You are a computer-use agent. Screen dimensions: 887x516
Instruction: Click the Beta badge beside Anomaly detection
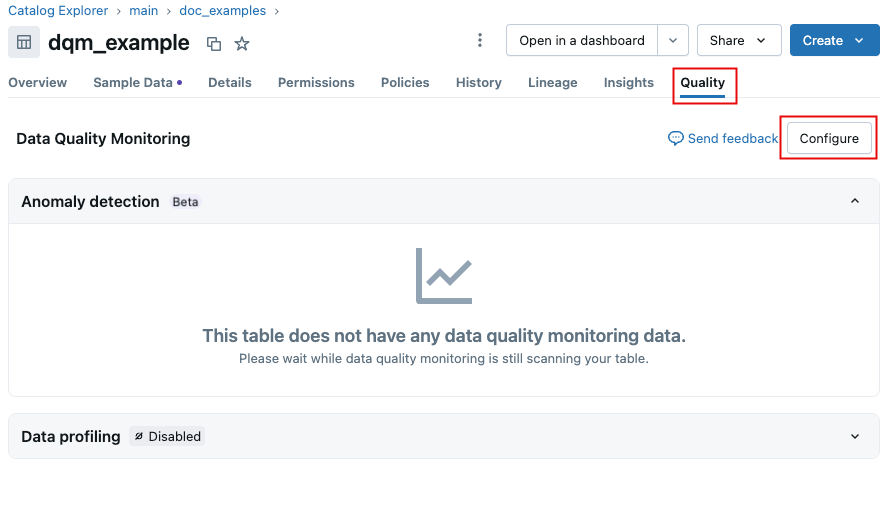[x=185, y=201]
